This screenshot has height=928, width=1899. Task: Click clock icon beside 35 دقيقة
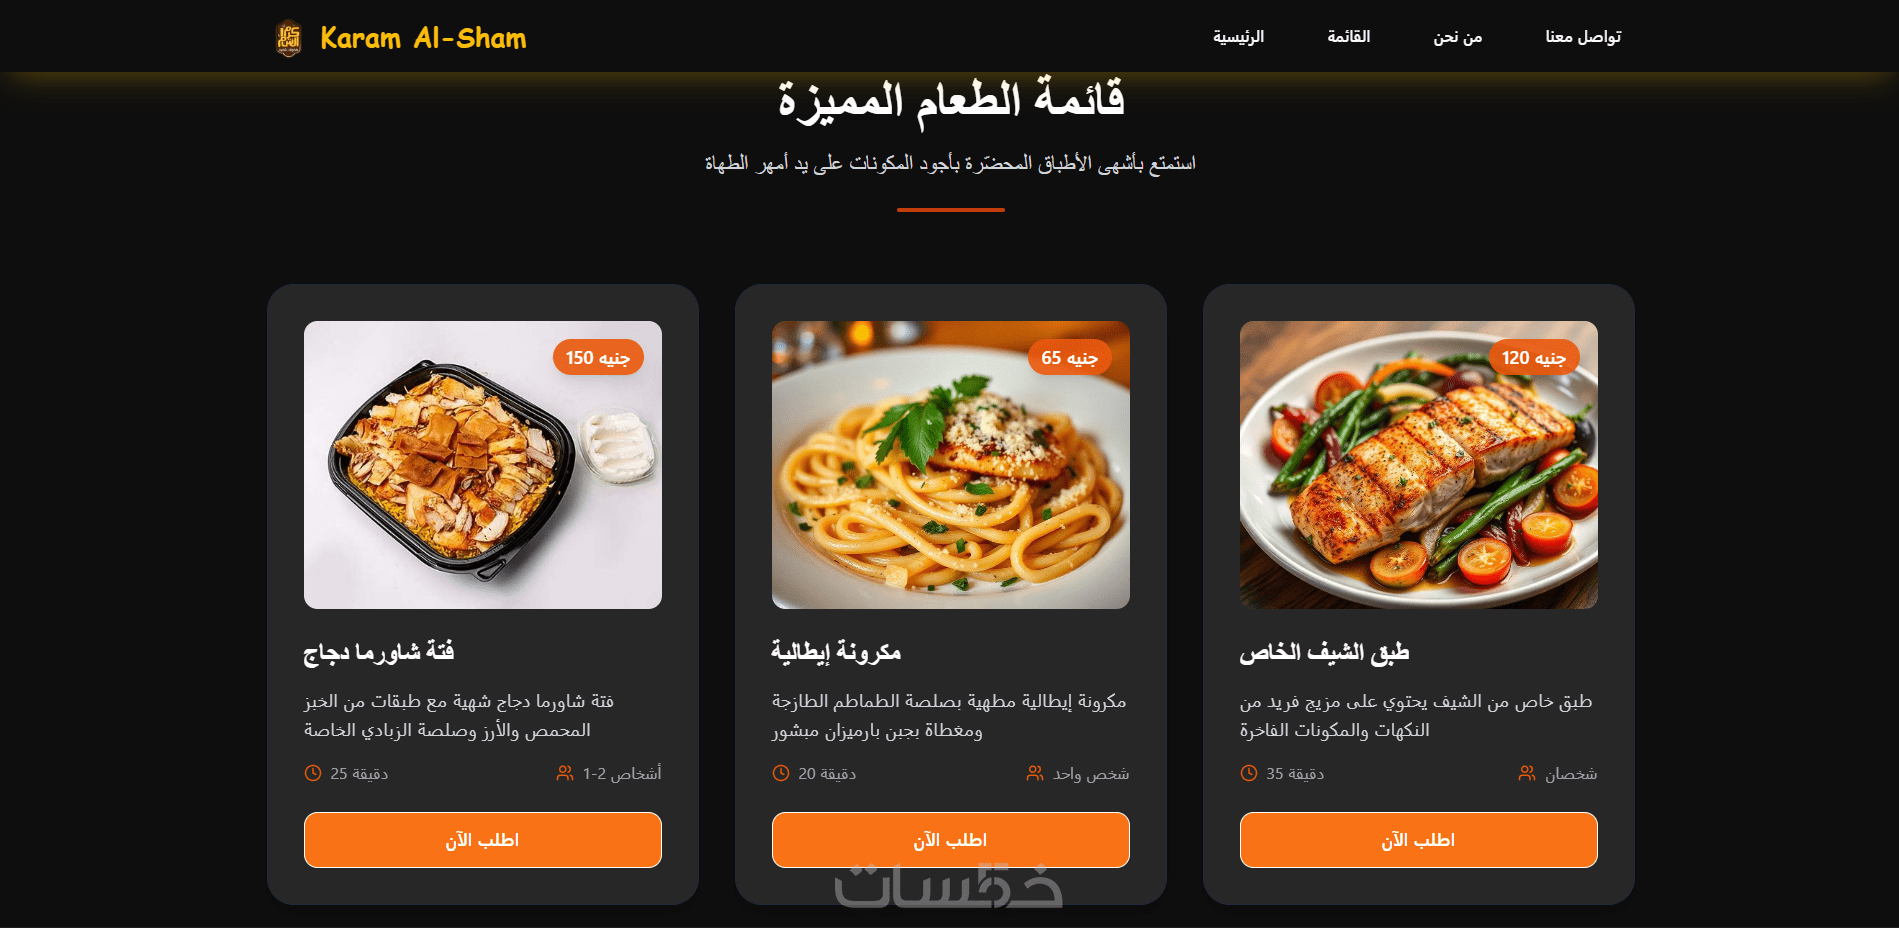[1249, 773]
